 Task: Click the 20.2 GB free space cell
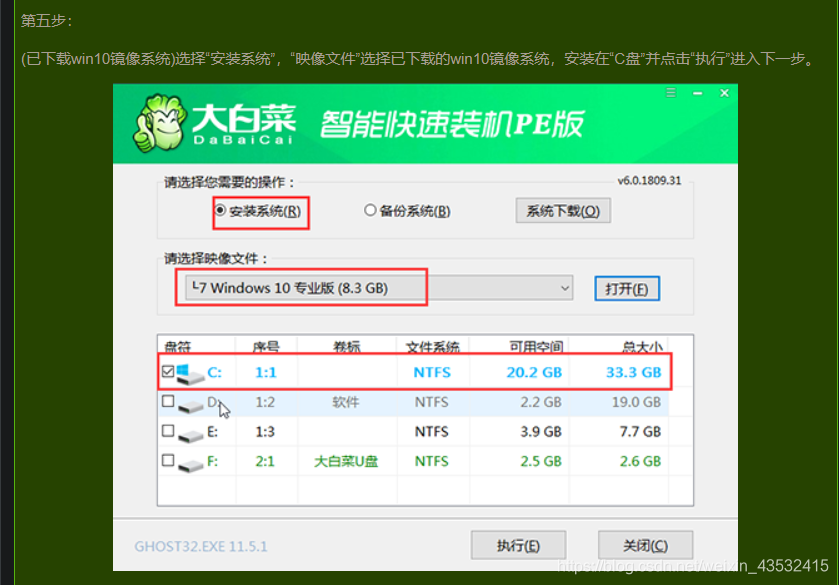[x=534, y=372]
